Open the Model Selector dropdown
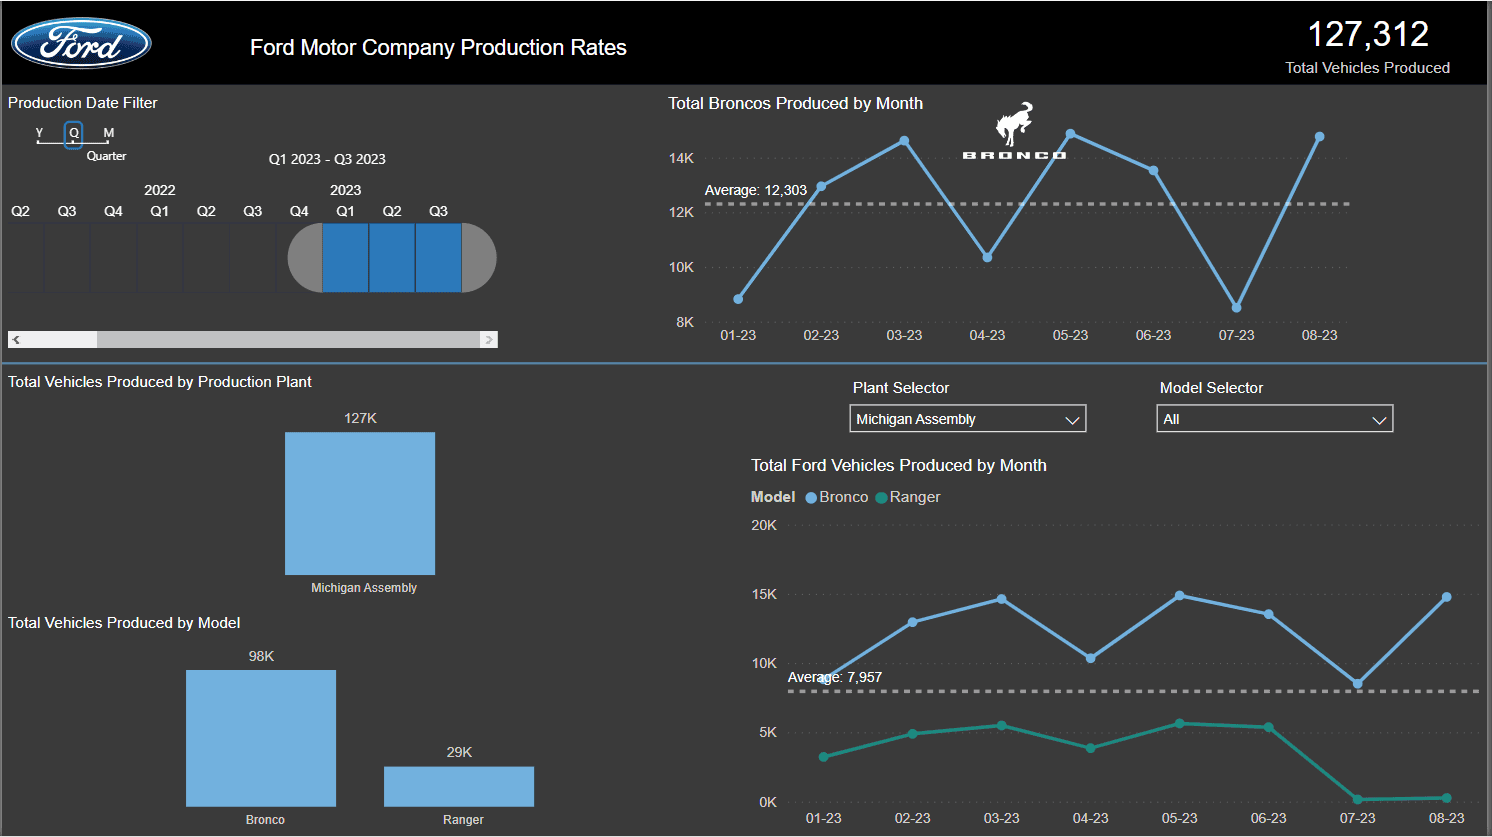 tap(1275, 419)
